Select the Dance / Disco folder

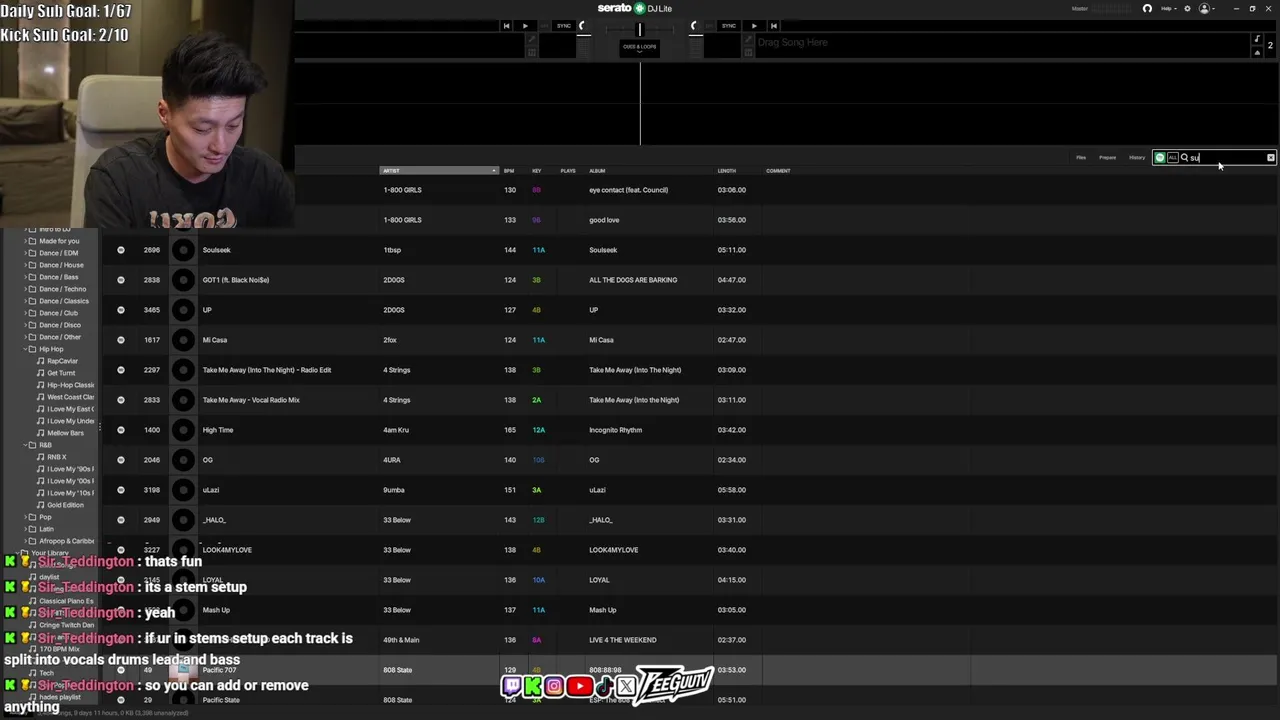point(60,325)
